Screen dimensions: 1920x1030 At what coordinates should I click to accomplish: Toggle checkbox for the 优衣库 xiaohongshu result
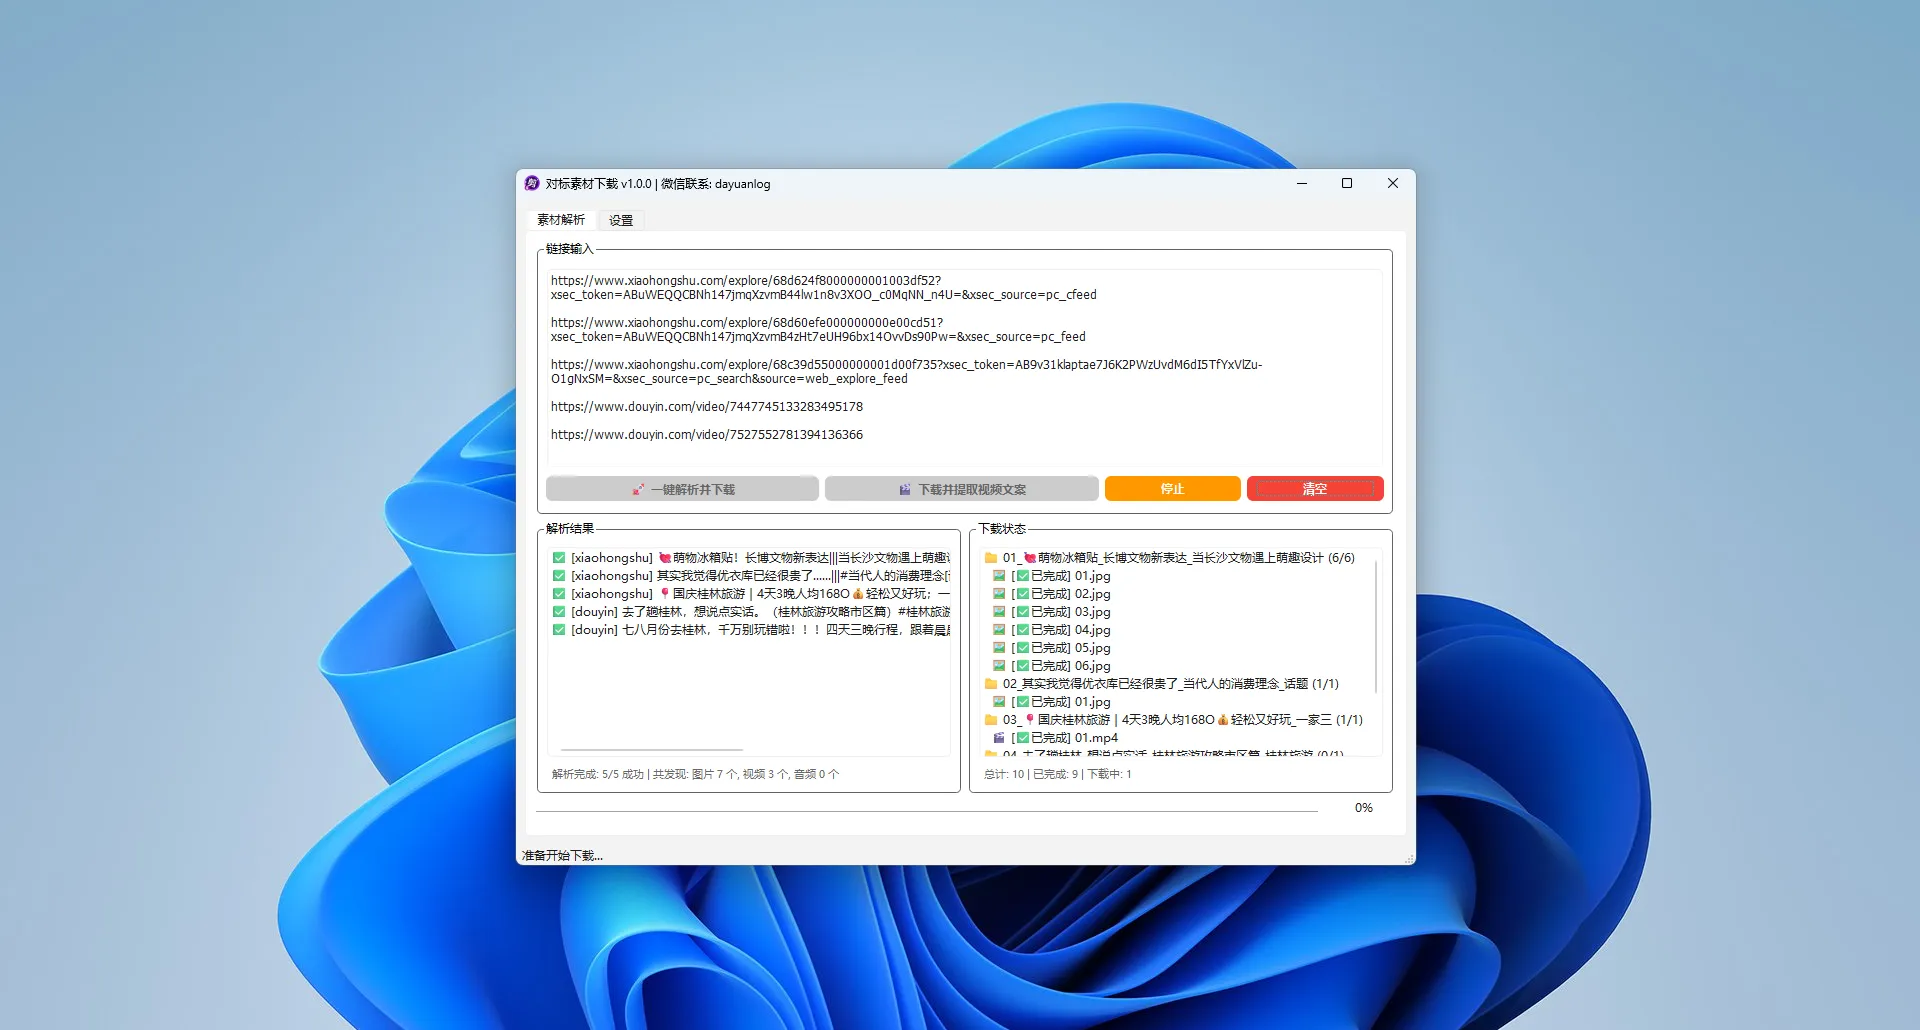point(559,576)
